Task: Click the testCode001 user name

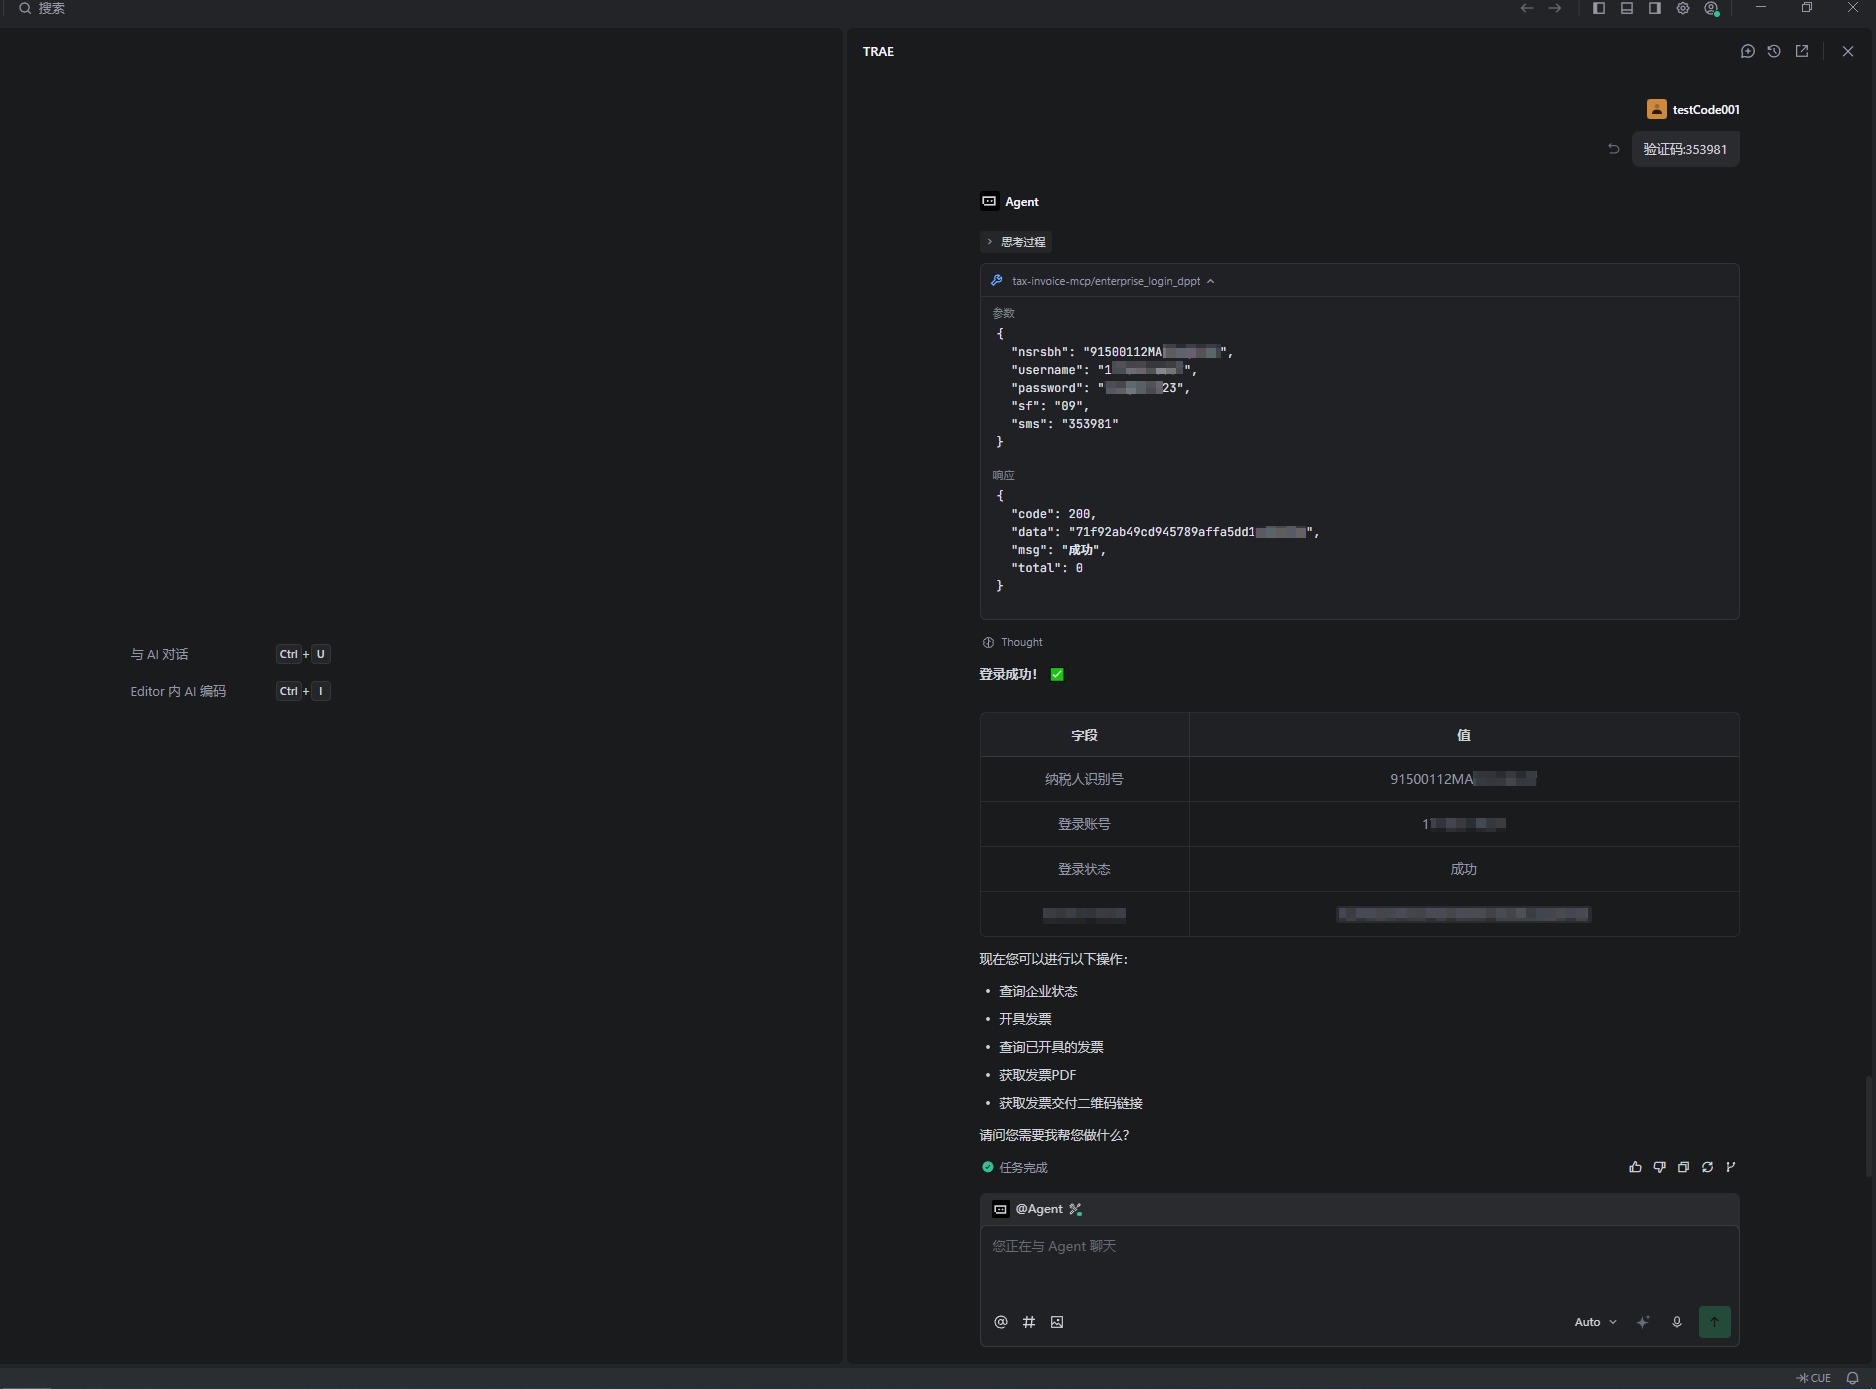Action: coord(1706,110)
